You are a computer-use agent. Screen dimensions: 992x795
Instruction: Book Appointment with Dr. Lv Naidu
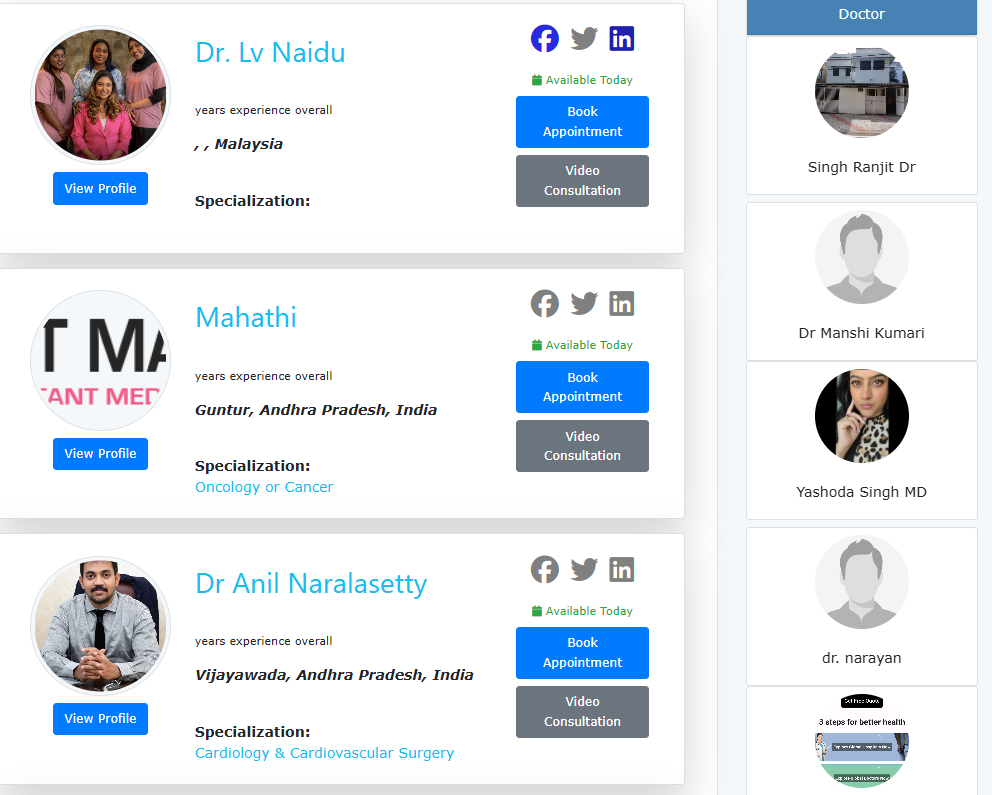click(582, 121)
